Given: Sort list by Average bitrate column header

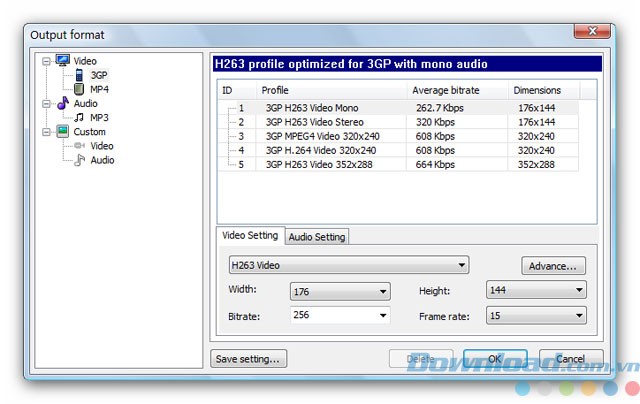Looking at the screenshot, I should (x=444, y=90).
